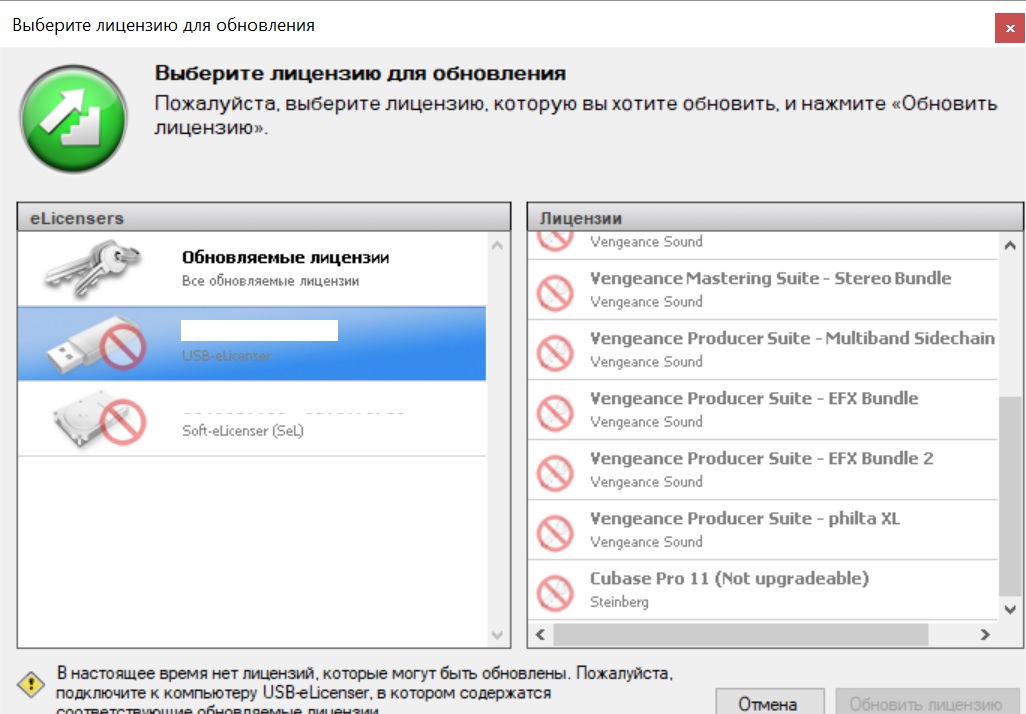Click the Лицензии column header
This screenshot has width=1026, height=714.
[x=775, y=218]
